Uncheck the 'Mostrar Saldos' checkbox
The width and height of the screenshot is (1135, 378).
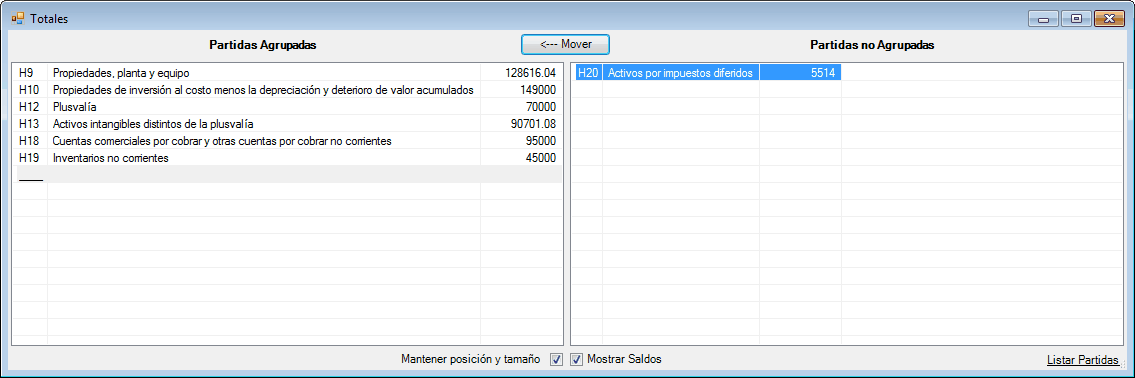[576, 359]
